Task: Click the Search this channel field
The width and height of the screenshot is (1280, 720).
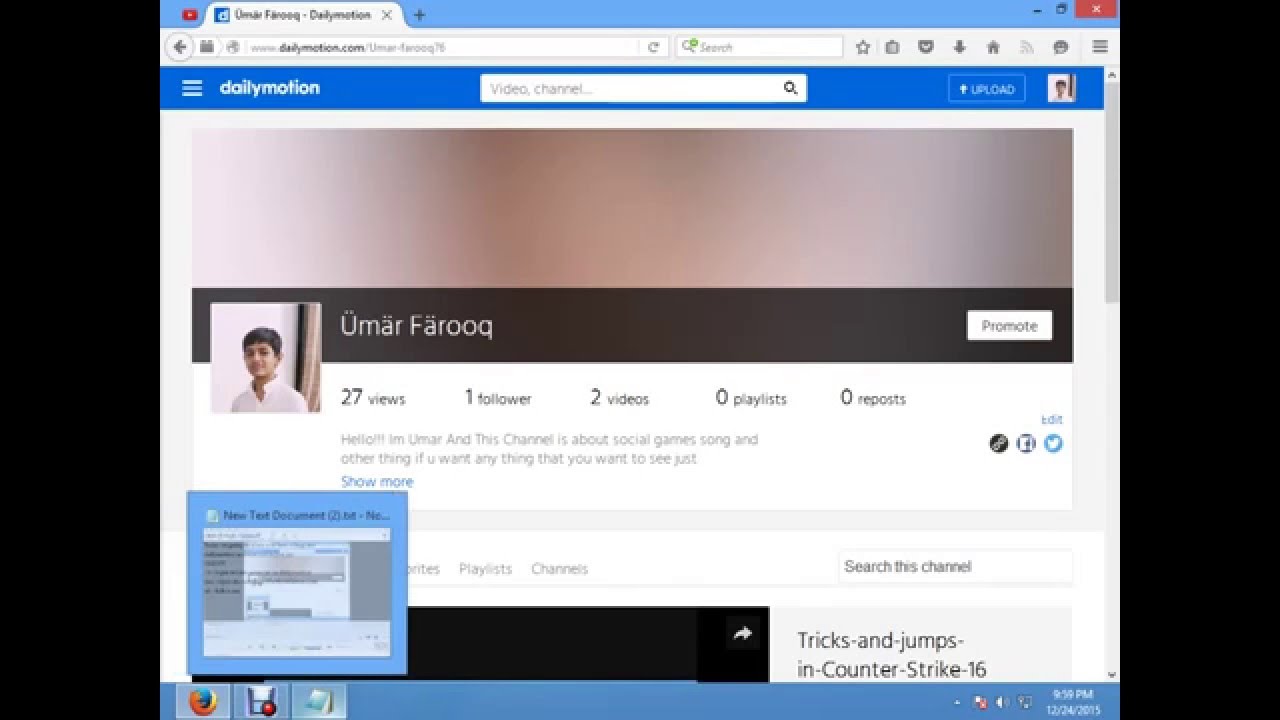Action: pyautogui.click(x=955, y=566)
